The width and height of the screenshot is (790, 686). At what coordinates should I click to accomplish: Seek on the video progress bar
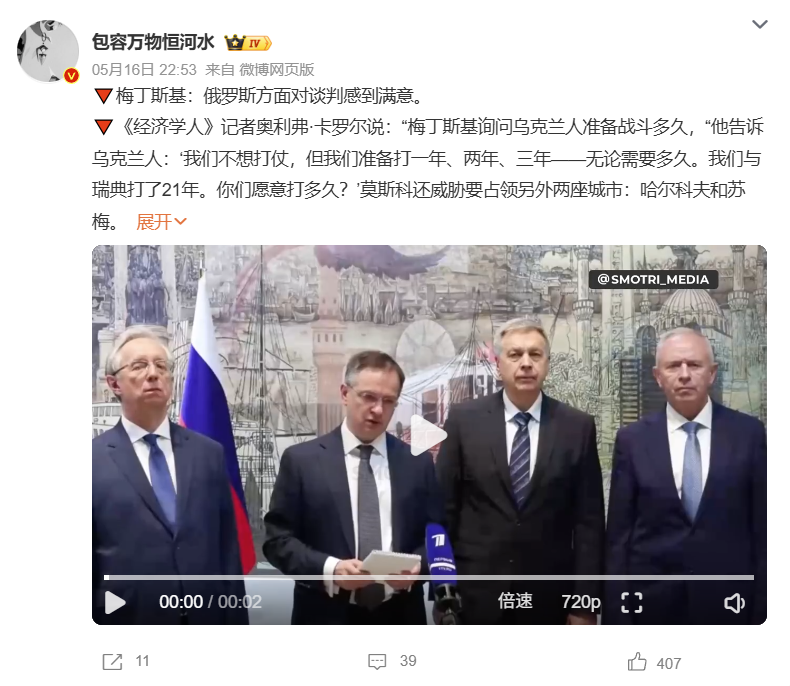[x=429, y=577]
